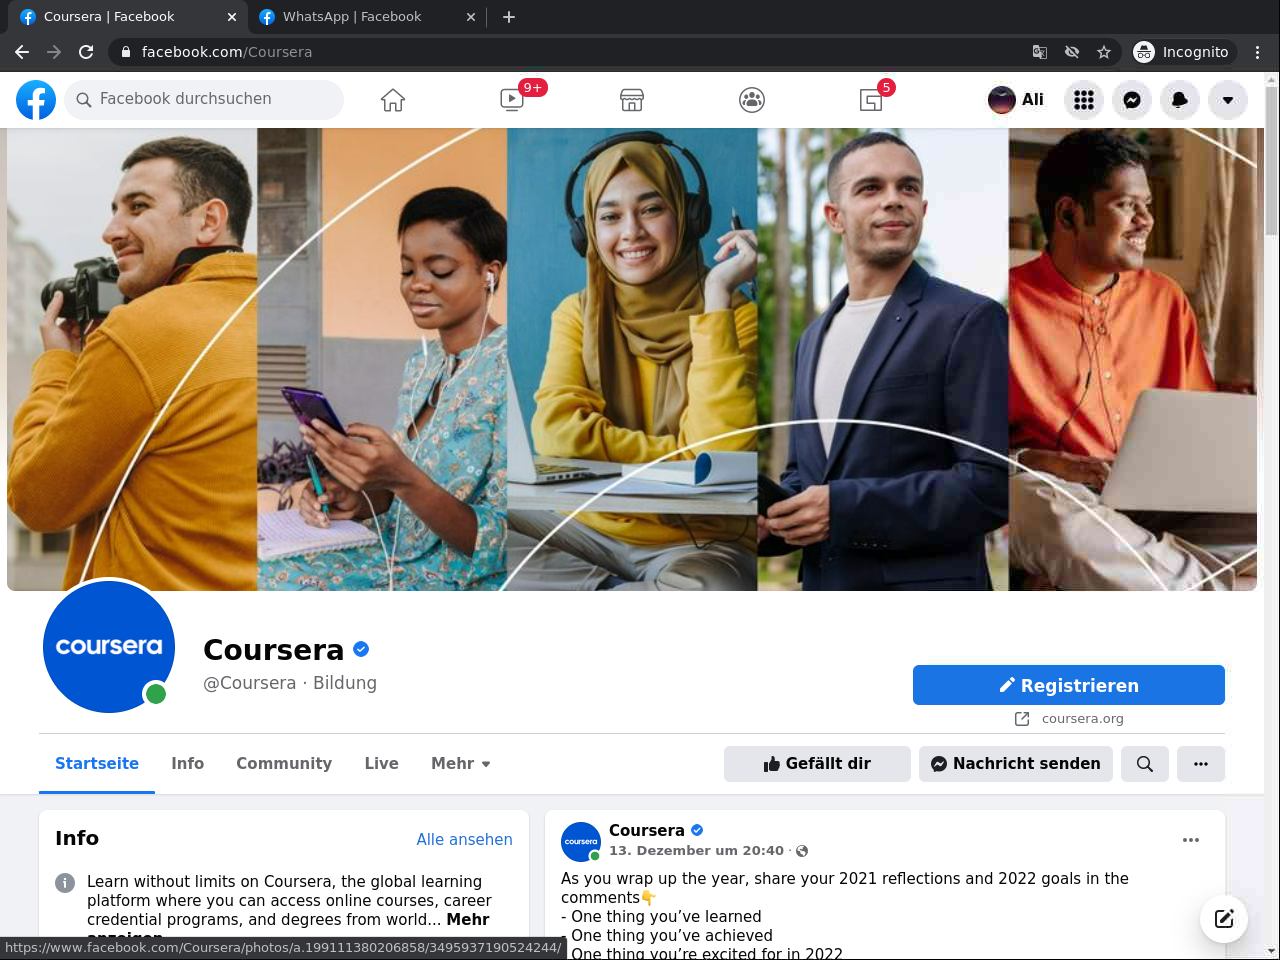Click the verified badge beside Coursera title

tap(361, 649)
